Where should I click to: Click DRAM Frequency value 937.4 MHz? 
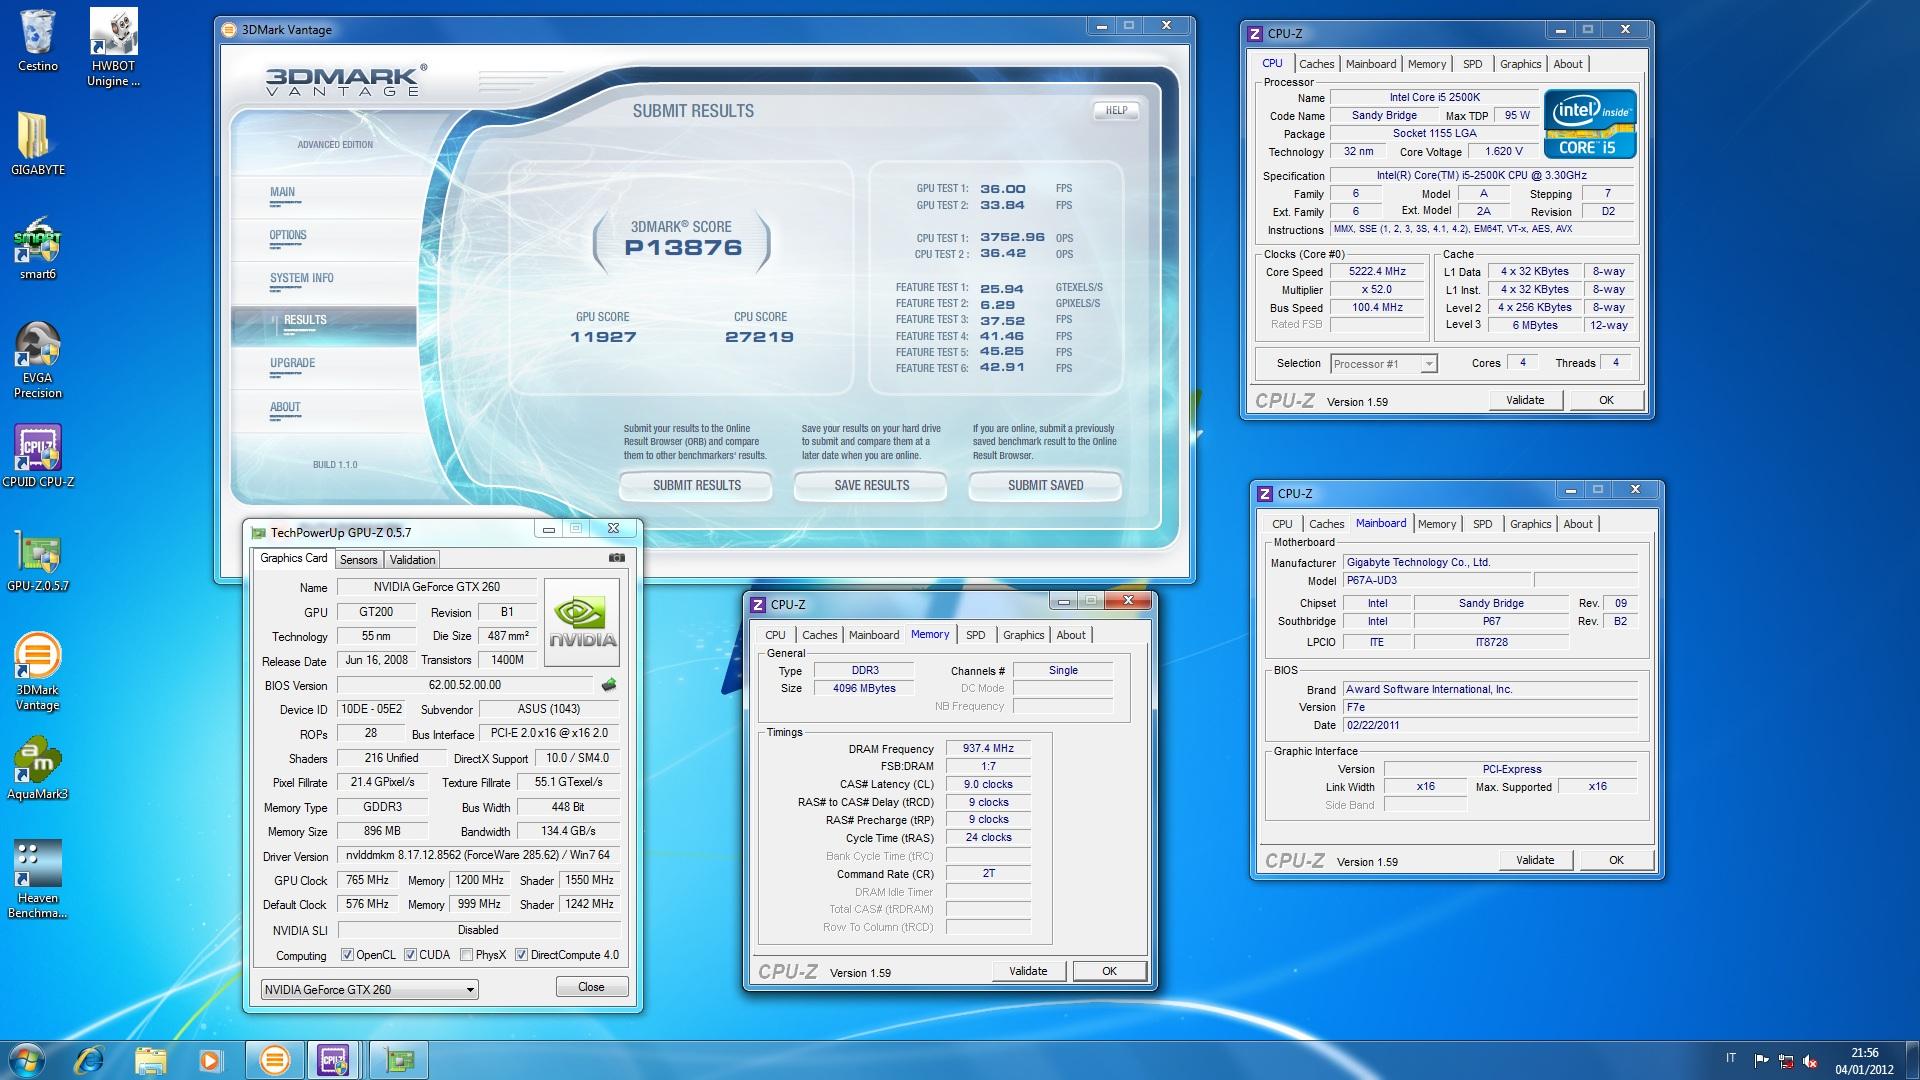click(988, 748)
